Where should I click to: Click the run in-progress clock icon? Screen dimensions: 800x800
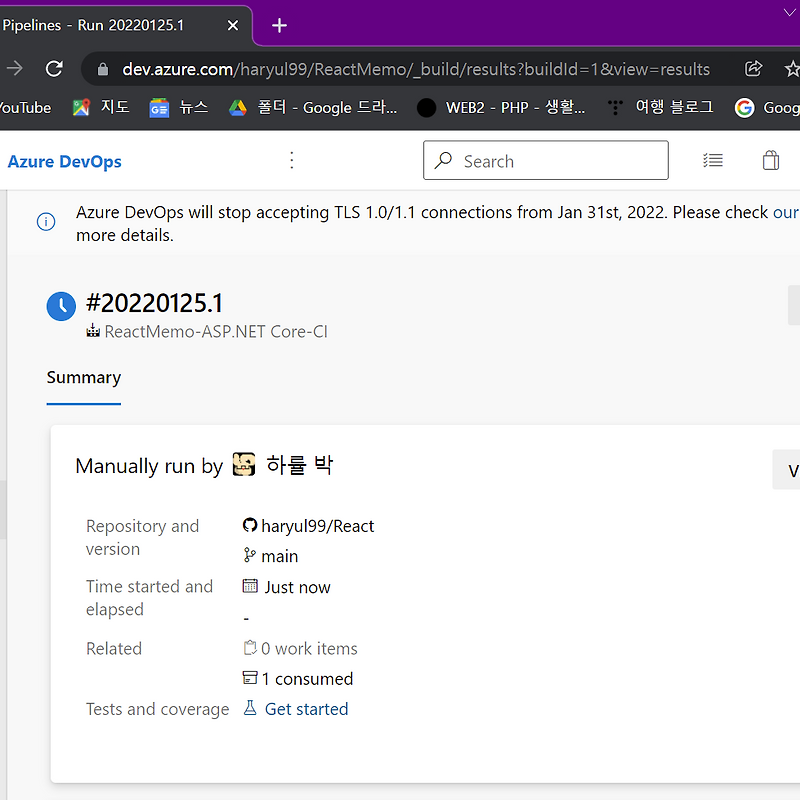pos(61,306)
